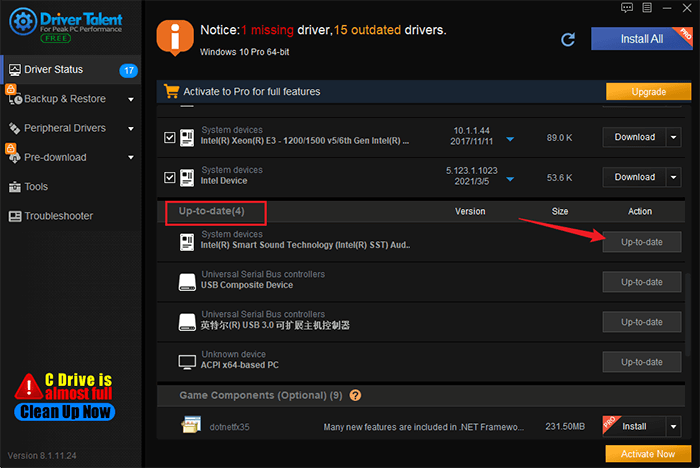Click the ACPI x64-based PC monitor icon

tap(187, 362)
